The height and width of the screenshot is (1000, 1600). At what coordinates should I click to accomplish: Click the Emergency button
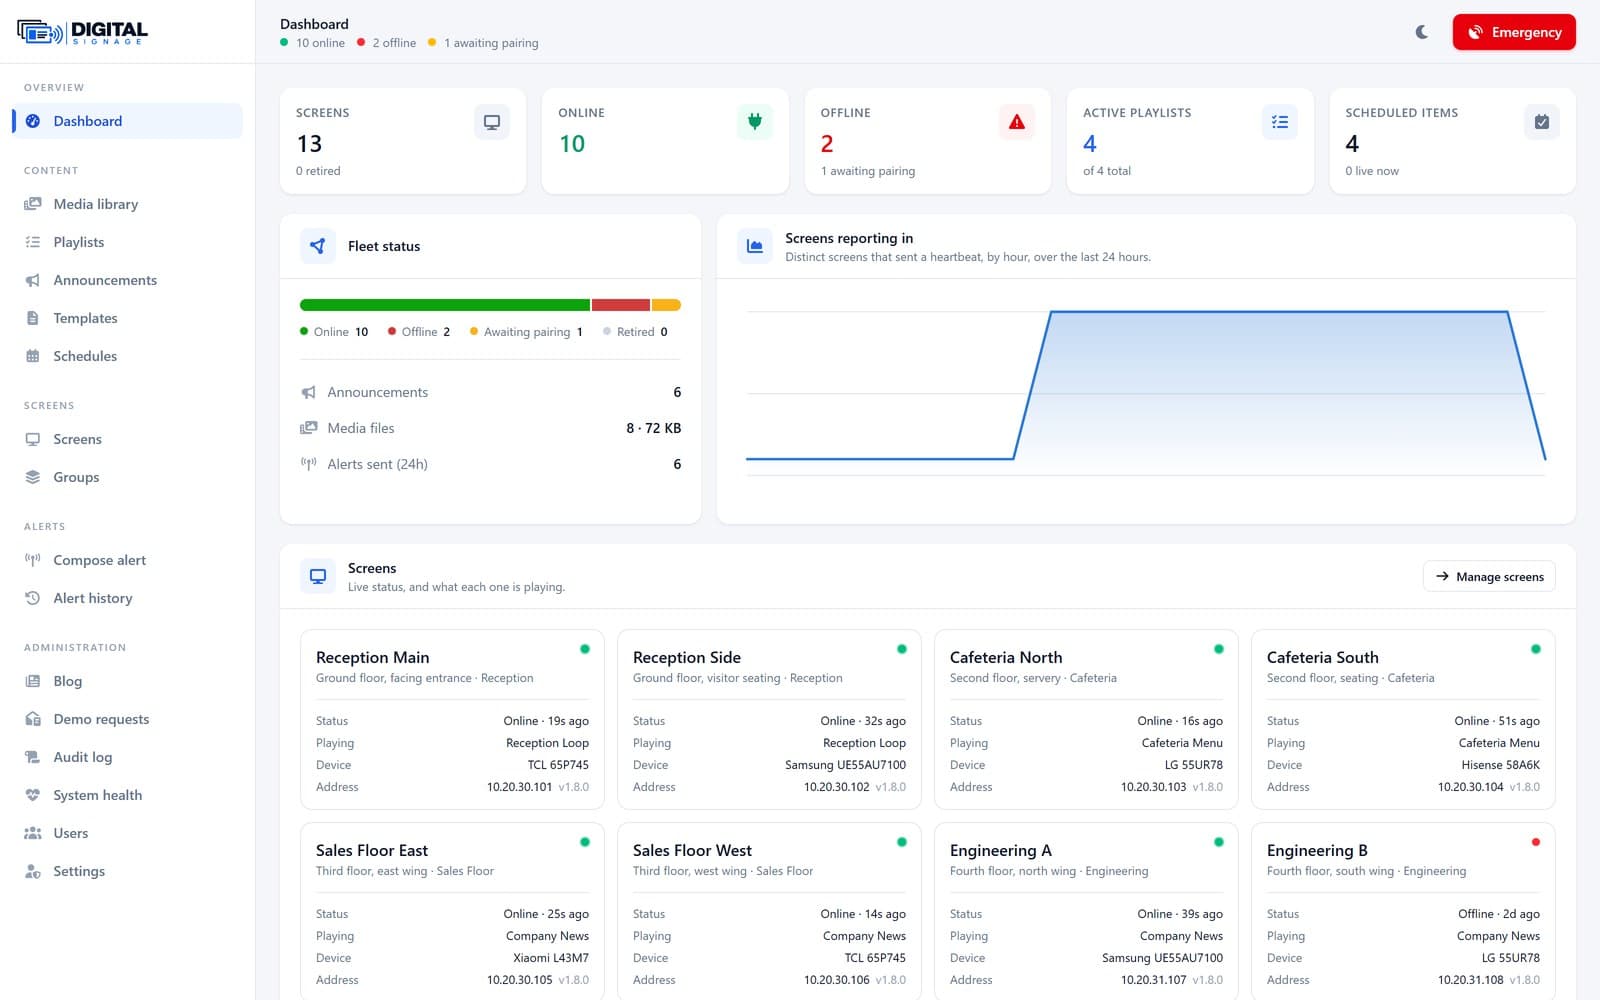tap(1514, 32)
